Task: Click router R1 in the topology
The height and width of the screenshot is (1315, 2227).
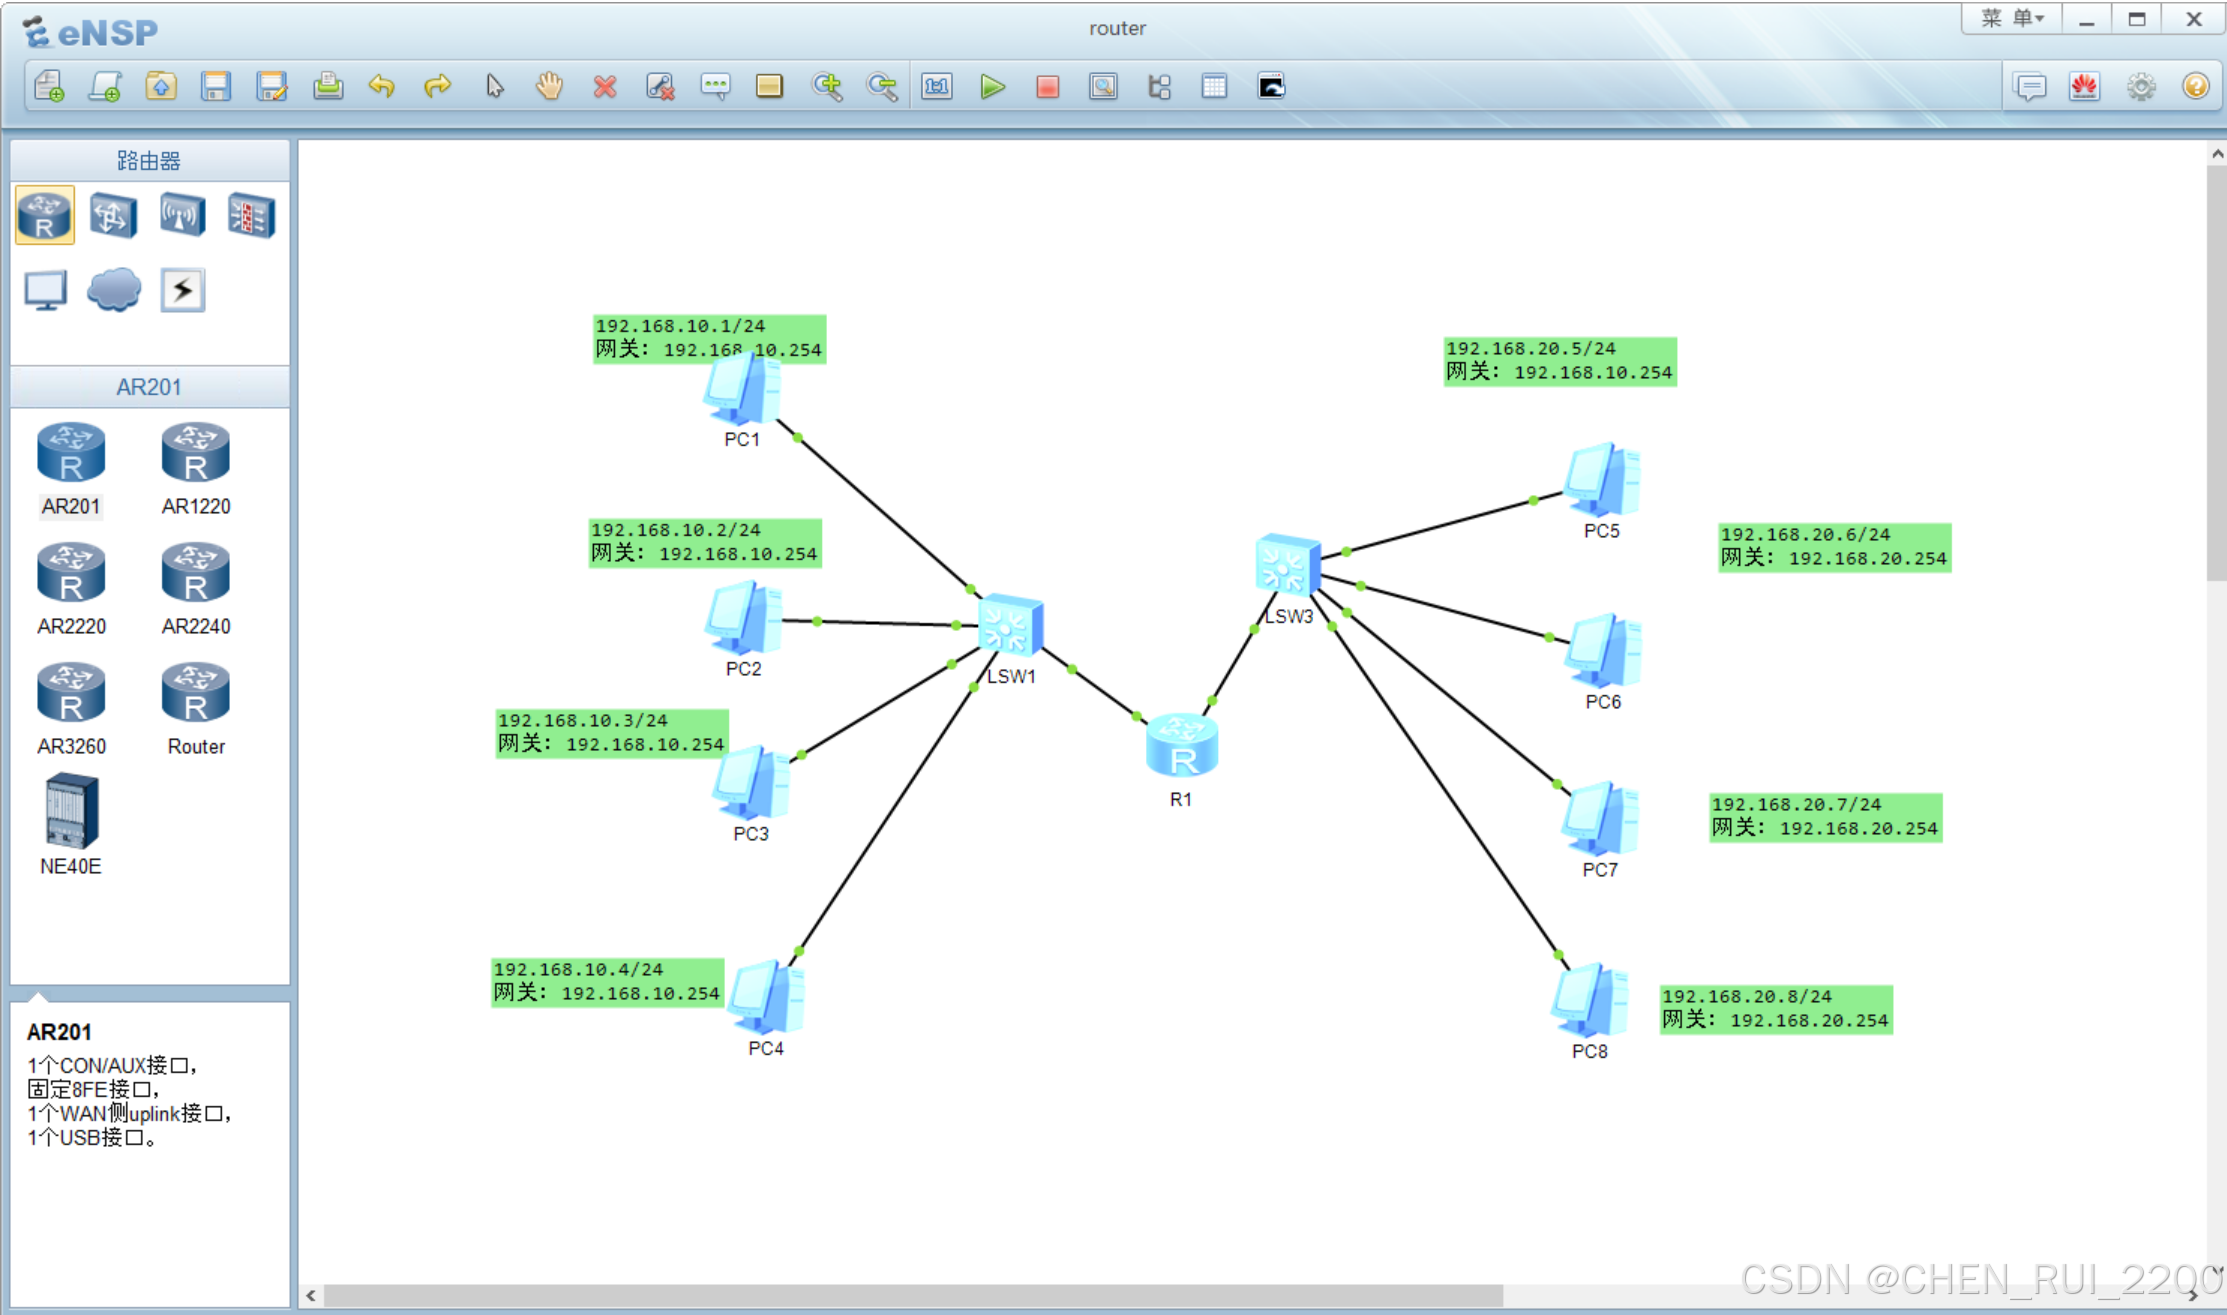Action: 1181,748
